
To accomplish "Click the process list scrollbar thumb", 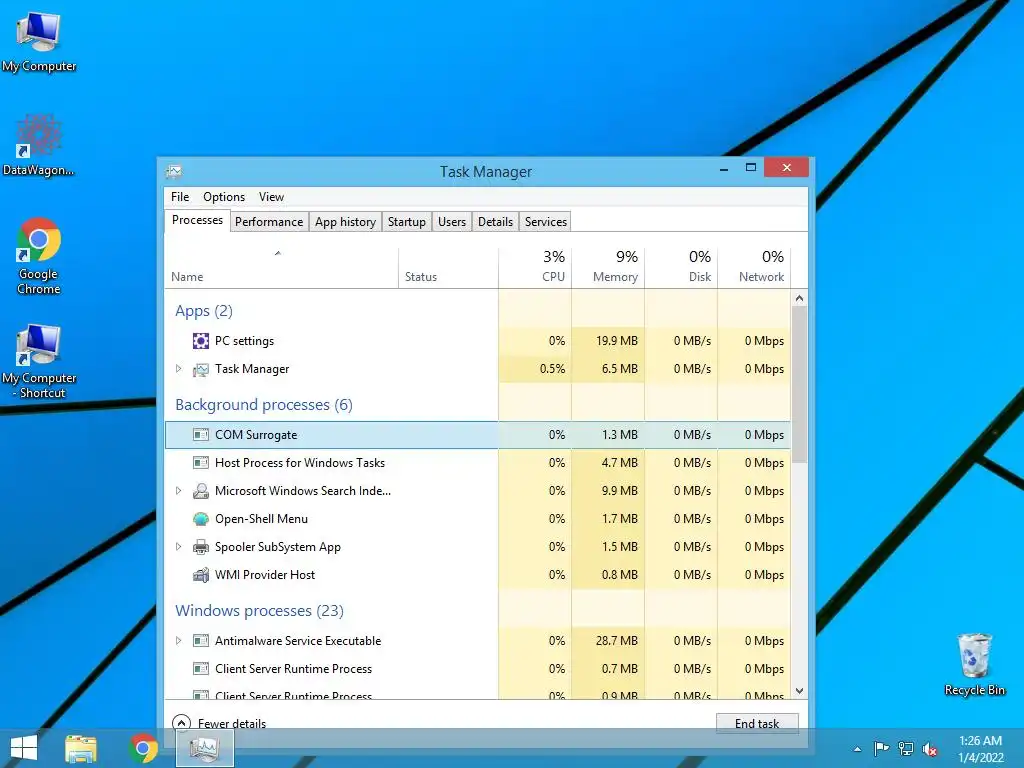I will coord(799,384).
